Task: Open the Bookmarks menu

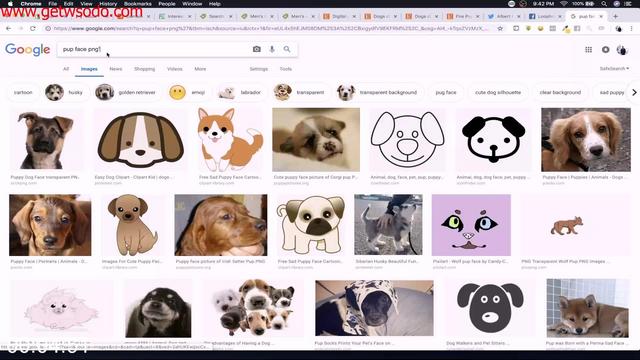Action: (x=138, y=4)
